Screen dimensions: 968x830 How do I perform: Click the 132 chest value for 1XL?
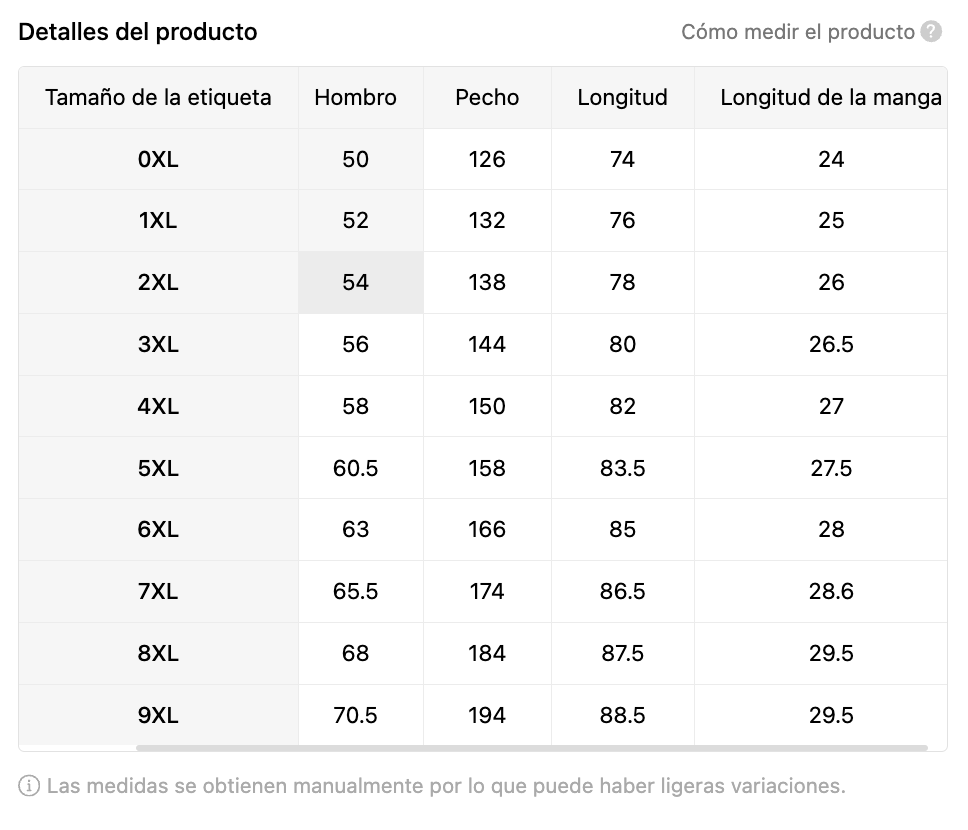(x=487, y=221)
